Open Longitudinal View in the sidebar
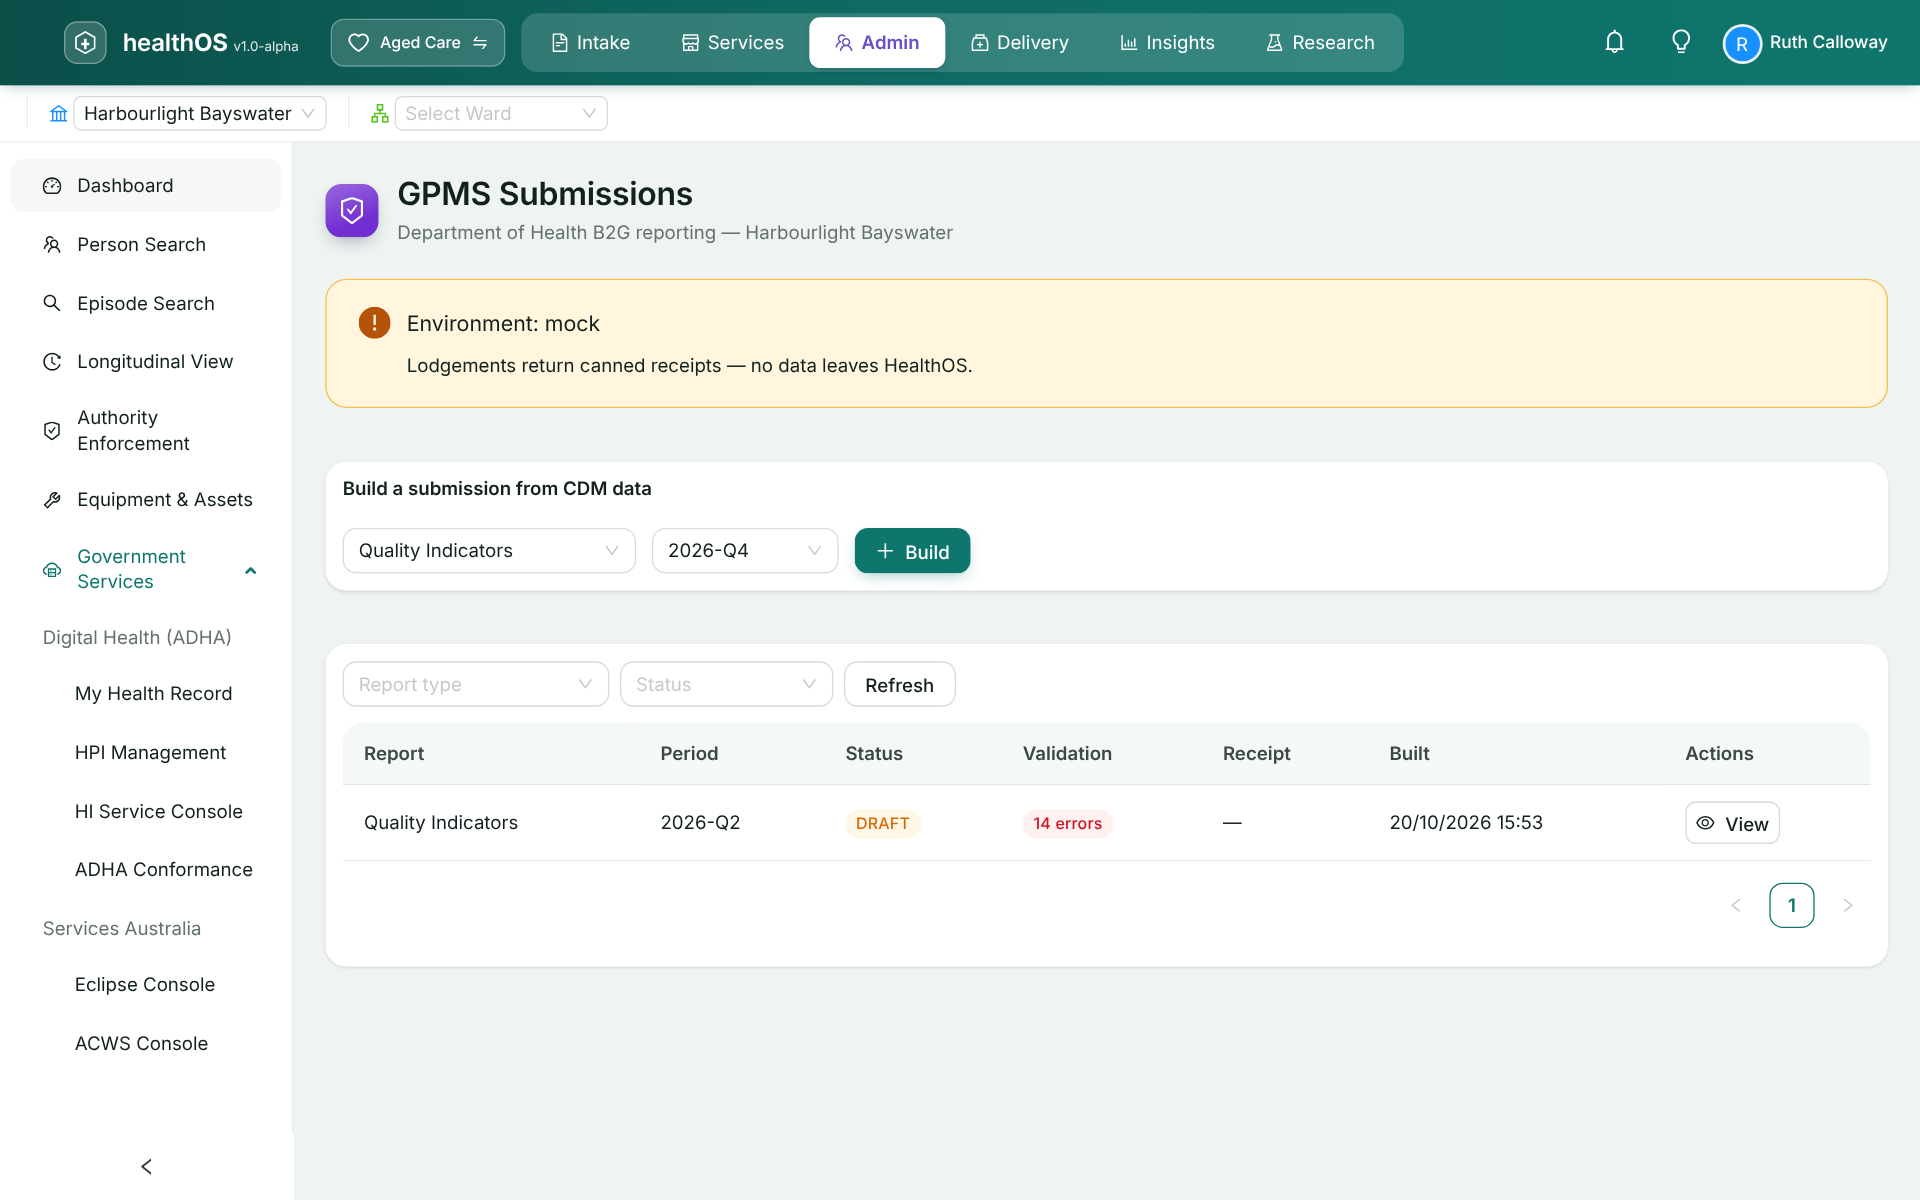Viewport: 1920px width, 1200px height. coord(146,362)
